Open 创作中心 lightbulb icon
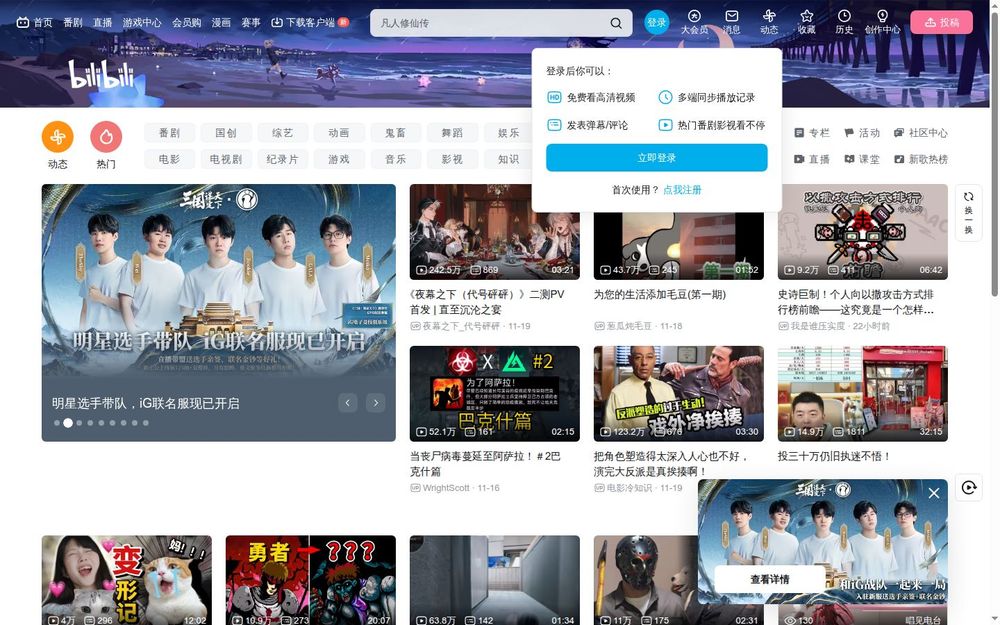 882,22
